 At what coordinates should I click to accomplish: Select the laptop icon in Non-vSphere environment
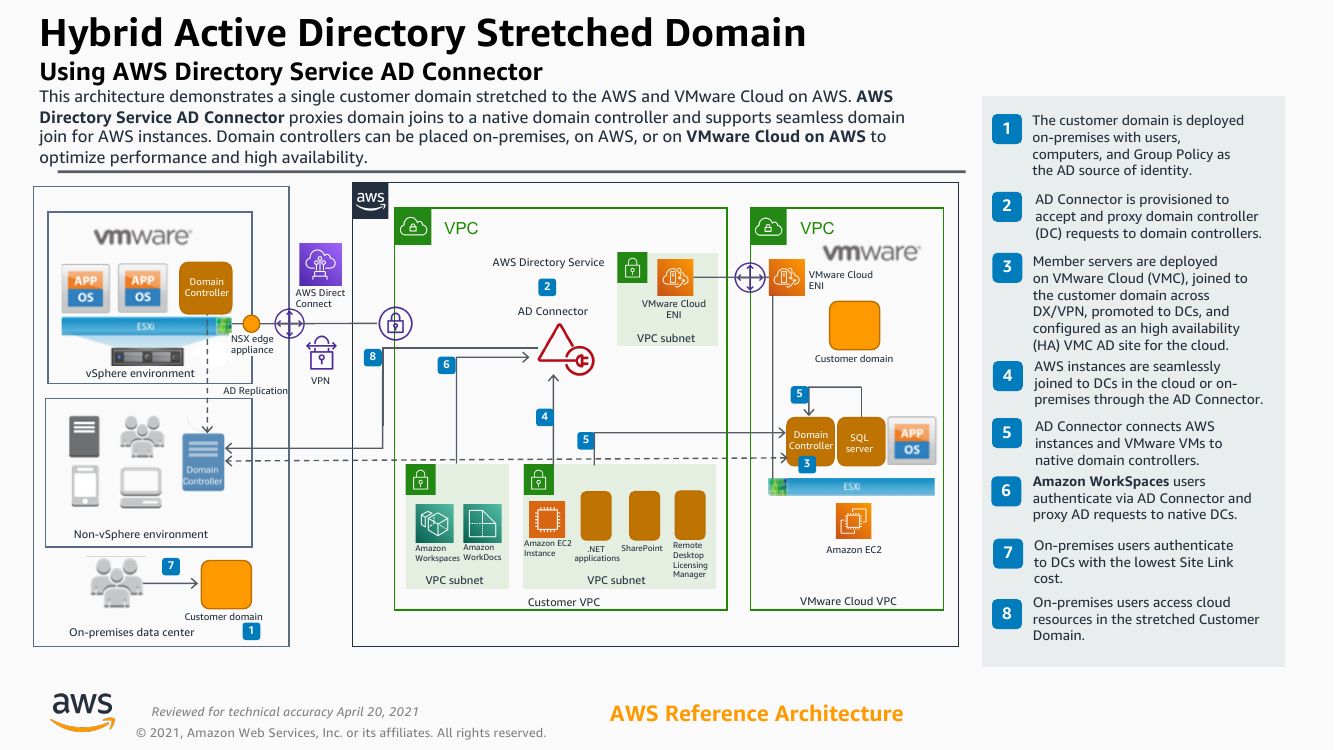click(x=141, y=488)
